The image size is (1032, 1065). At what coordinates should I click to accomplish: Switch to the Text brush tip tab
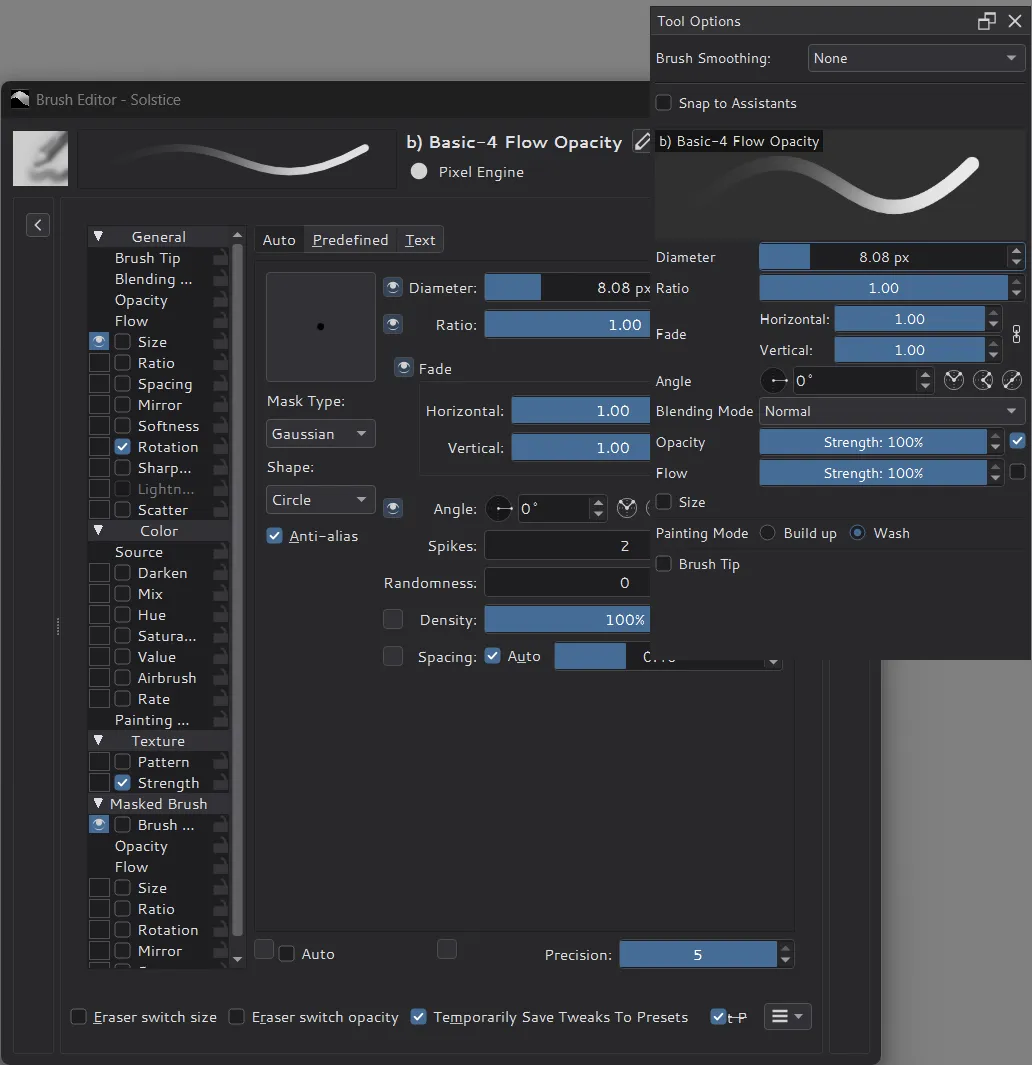pyautogui.click(x=420, y=240)
